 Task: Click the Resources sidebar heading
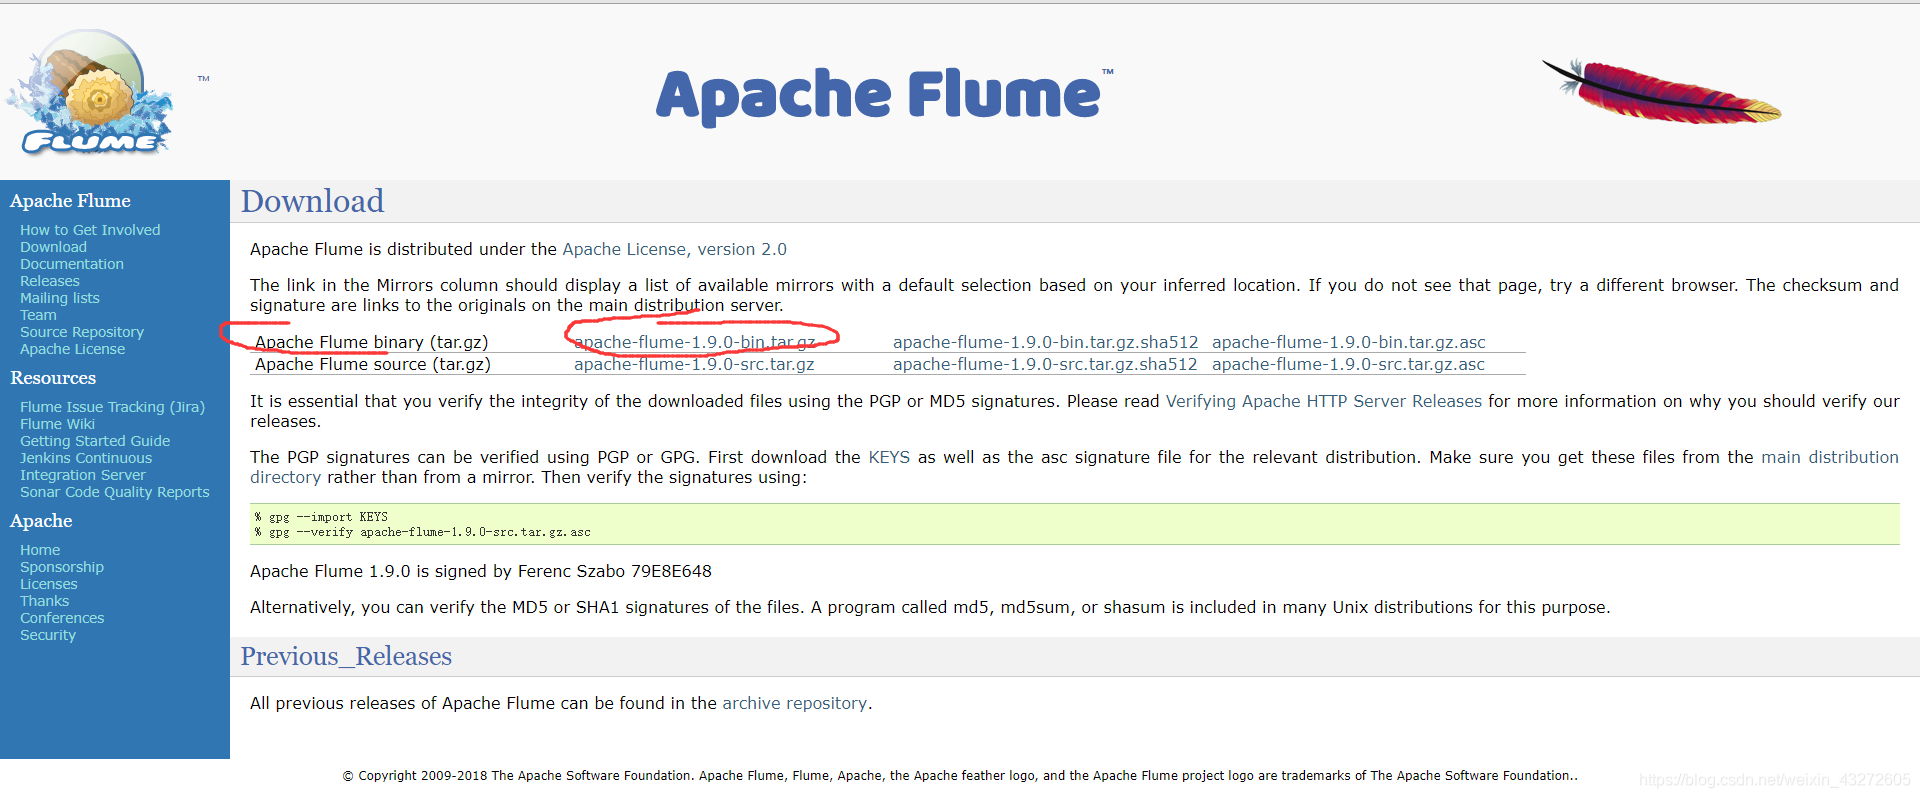point(53,378)
